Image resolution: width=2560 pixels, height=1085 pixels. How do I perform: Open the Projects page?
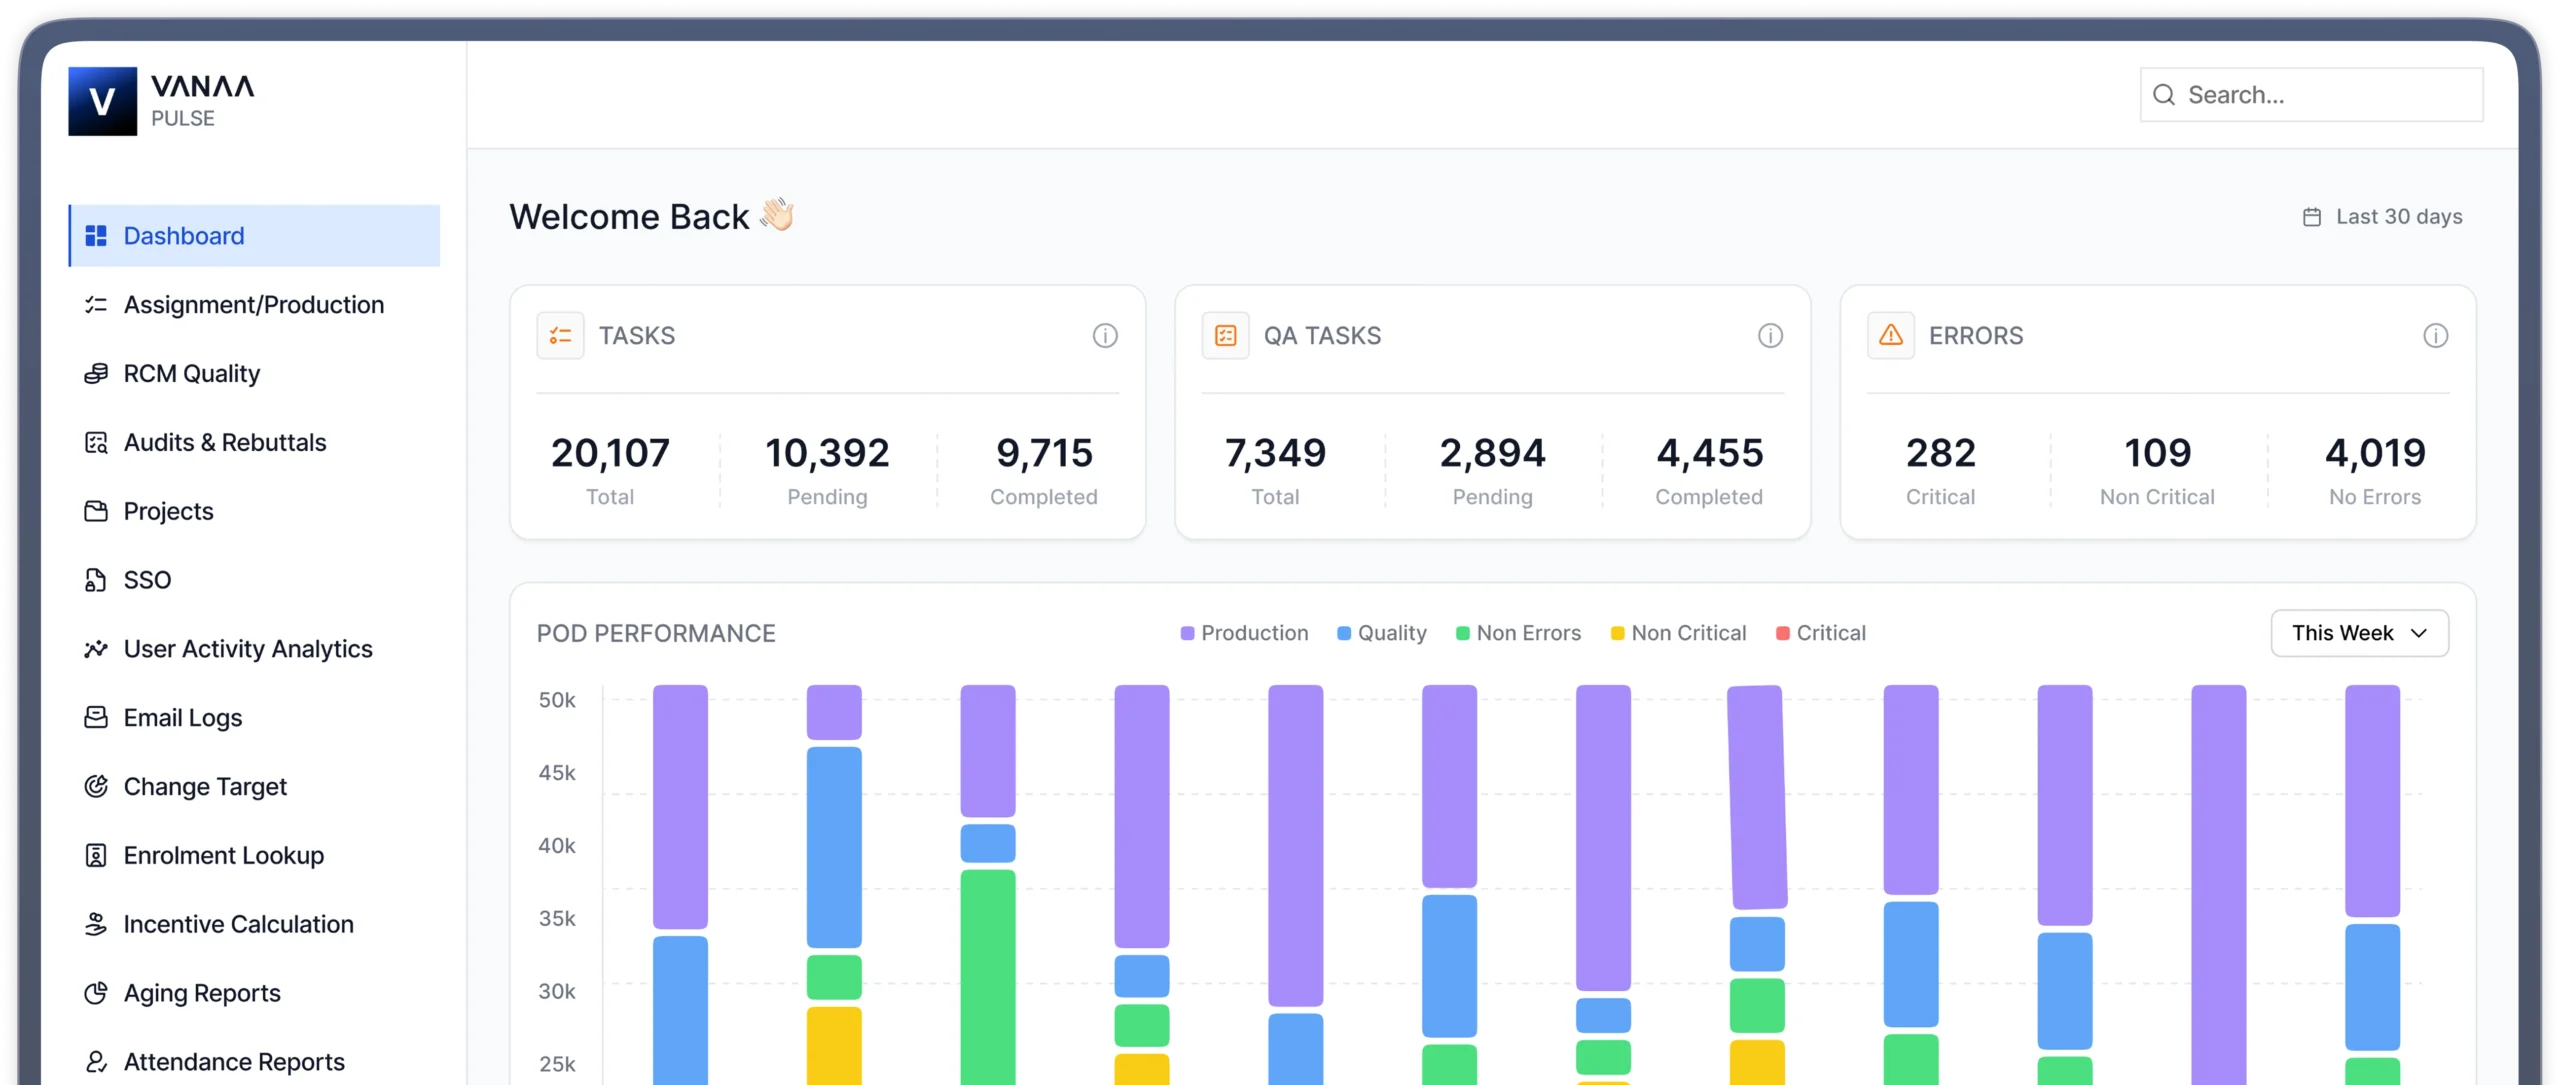(254, 511)
